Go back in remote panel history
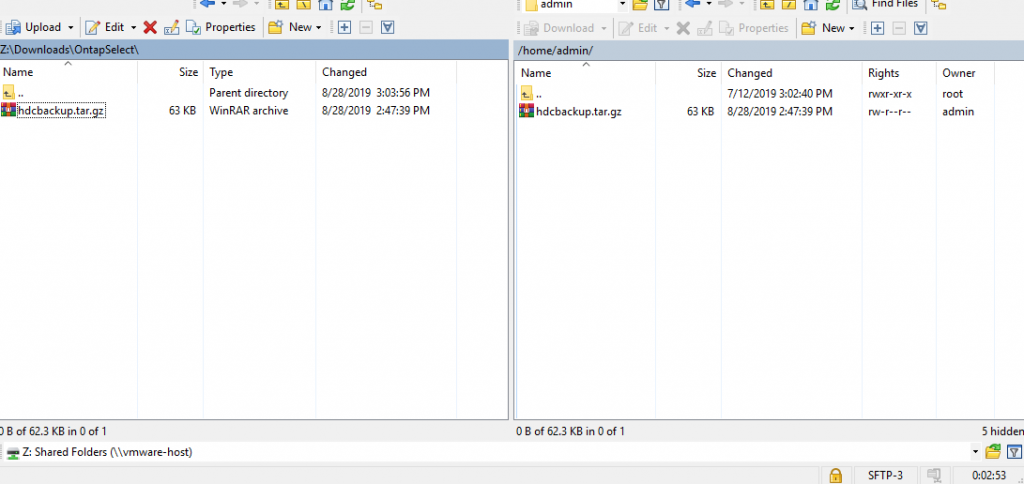This screenshot has width=1024, height=484. click(693, 4)
